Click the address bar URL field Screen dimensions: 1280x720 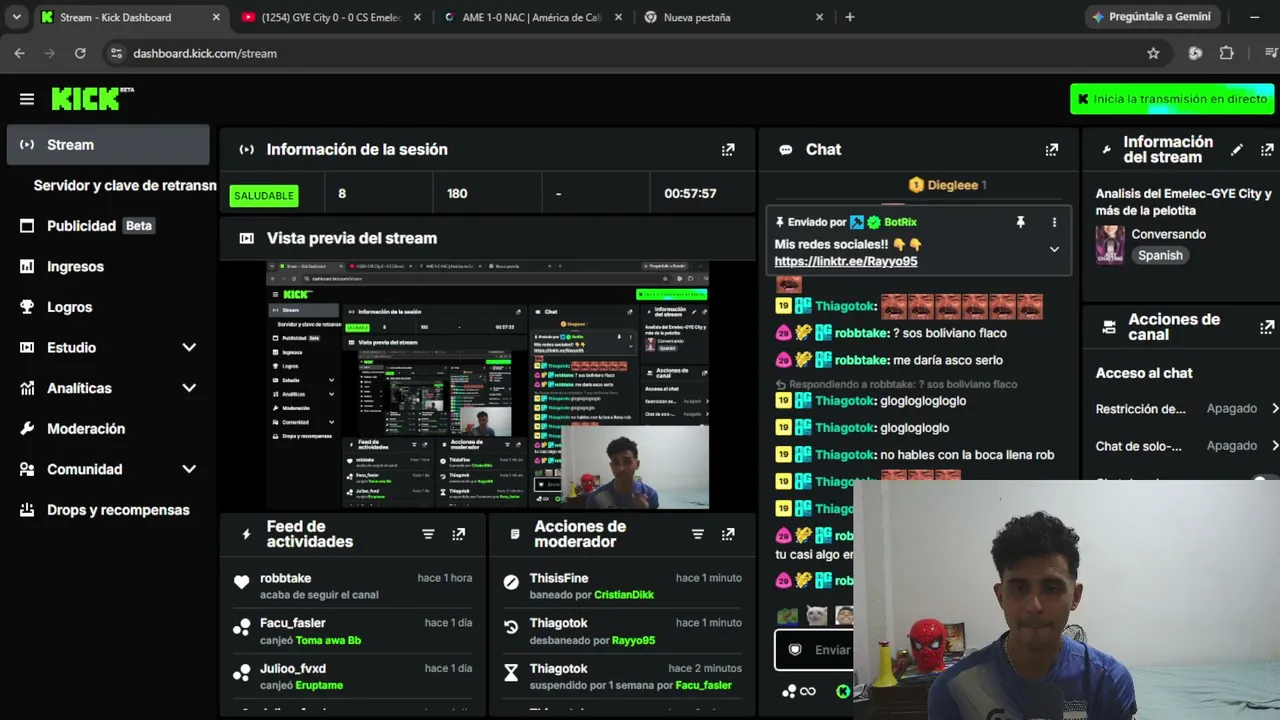[630, 53]
